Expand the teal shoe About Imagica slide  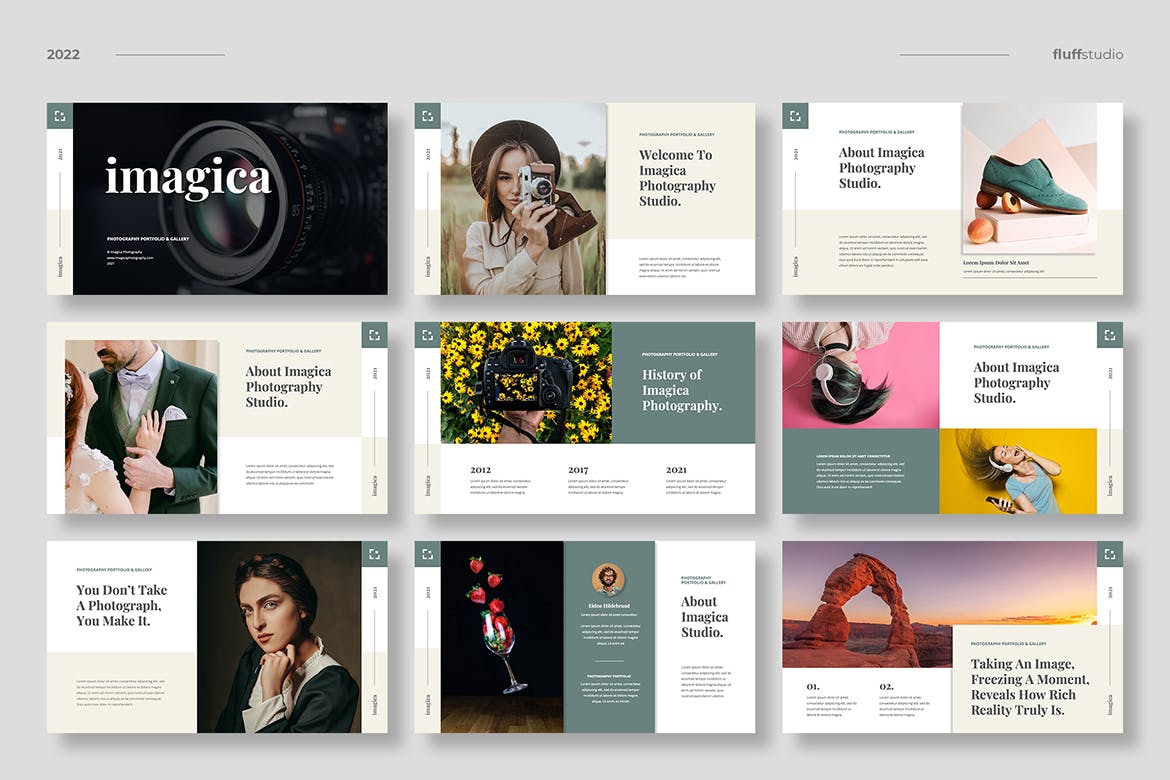point(795,115)
